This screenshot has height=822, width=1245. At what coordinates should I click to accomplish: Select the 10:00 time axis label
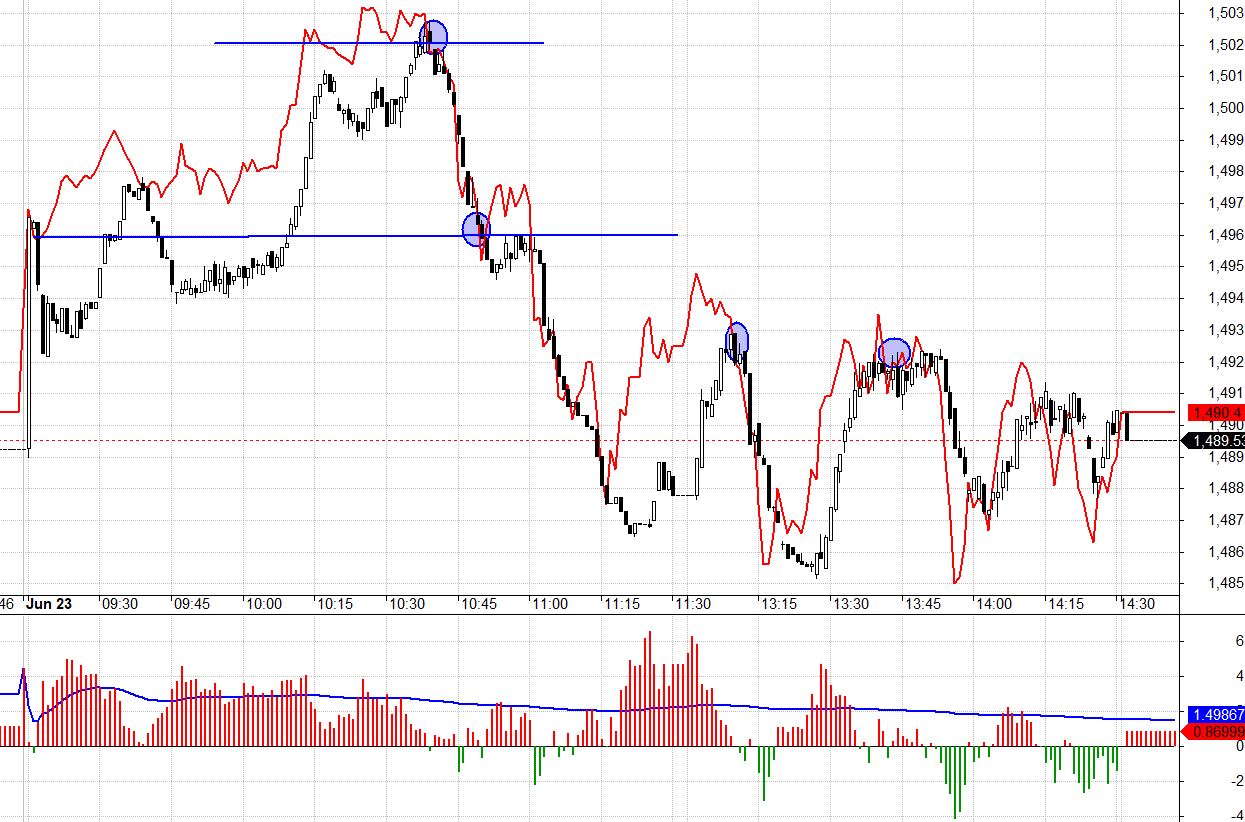[x=263, y=604]
